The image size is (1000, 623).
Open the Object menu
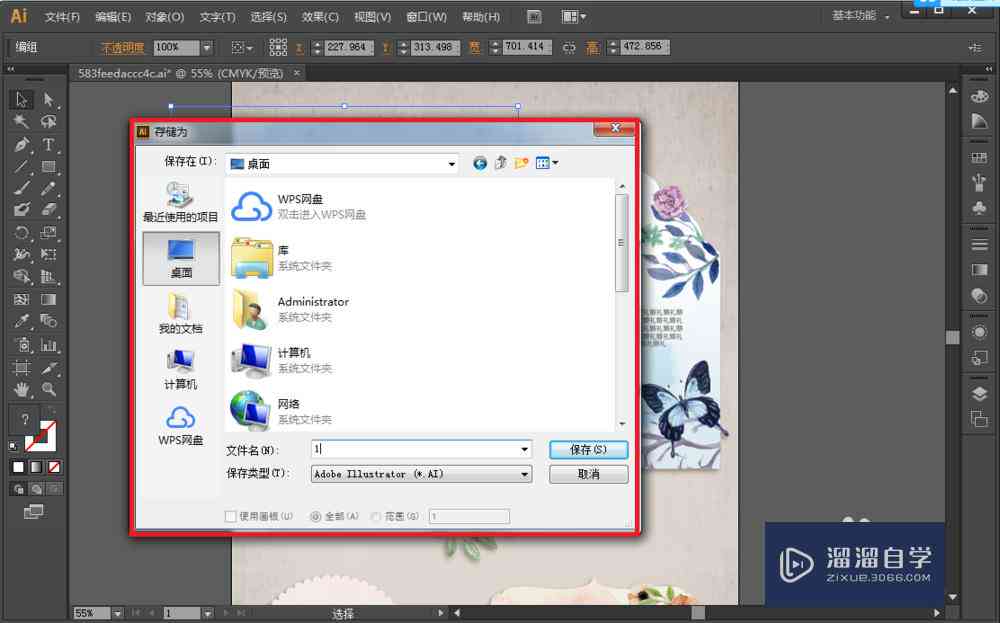coord(165,17)
